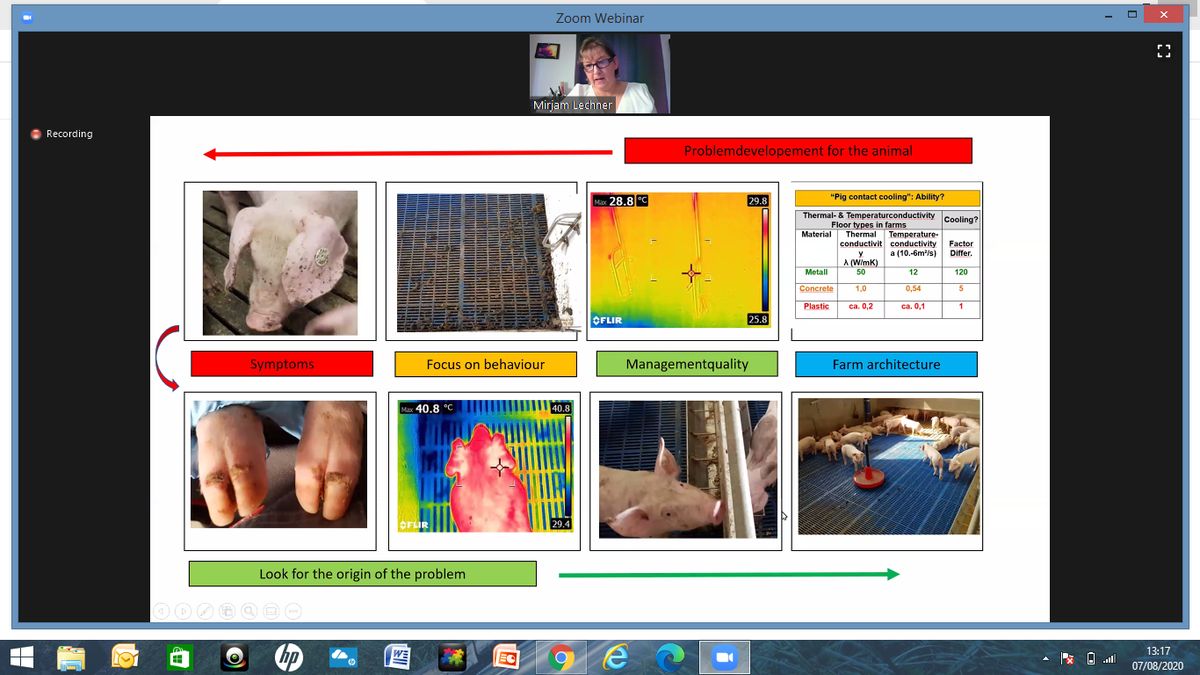Open the webcam app icon in the taskbar
1200x675 pixels.
tap(232, 658)
